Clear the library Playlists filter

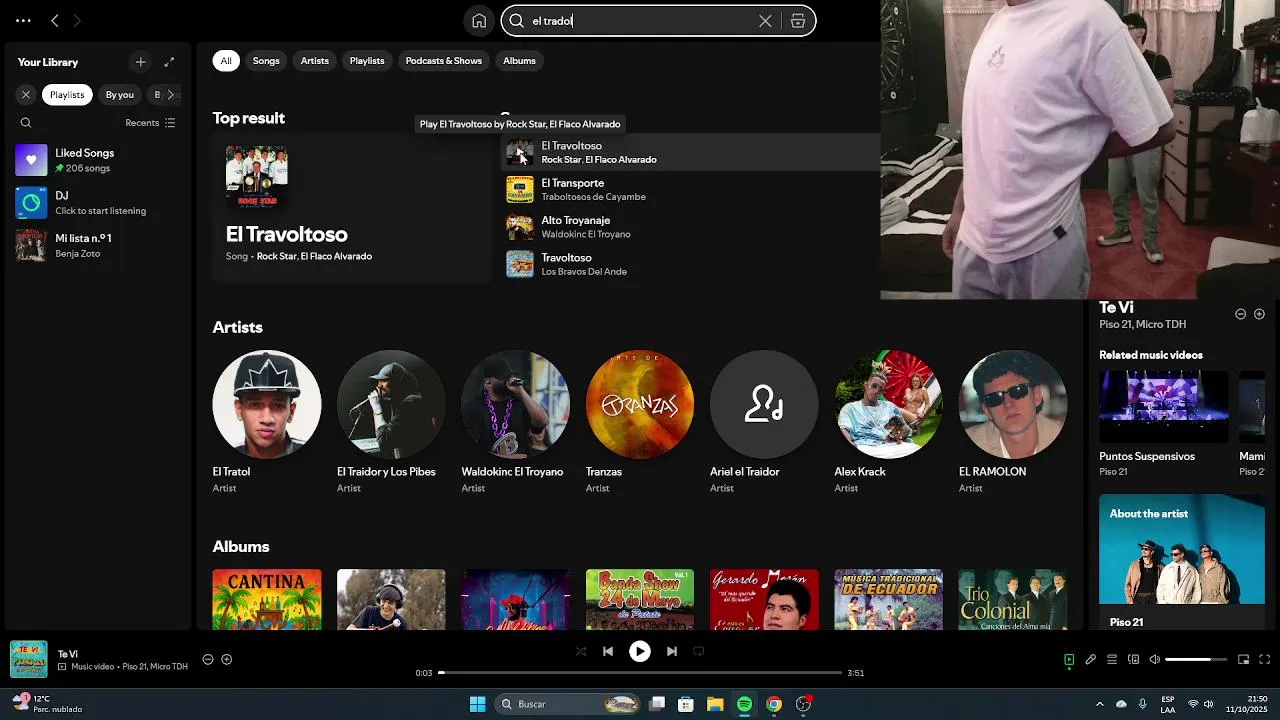[26, 95]
